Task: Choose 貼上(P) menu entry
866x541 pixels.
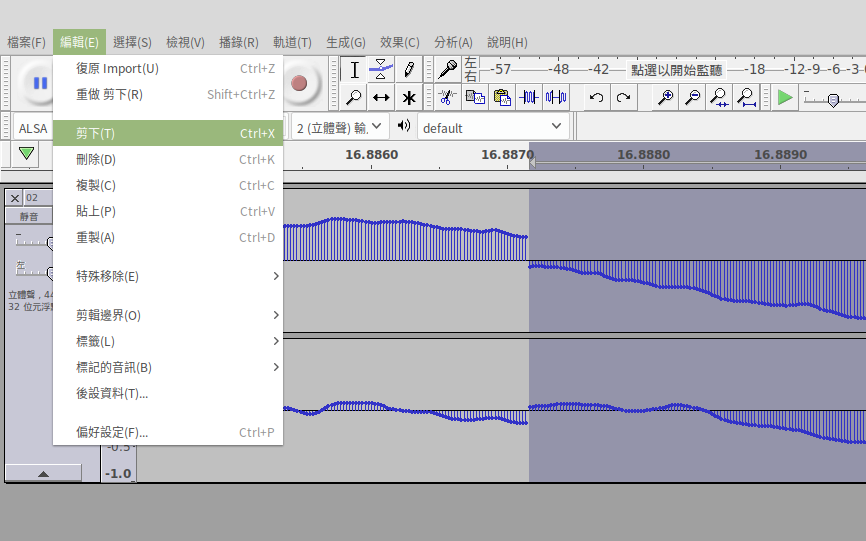Action: tap(168, 211)
